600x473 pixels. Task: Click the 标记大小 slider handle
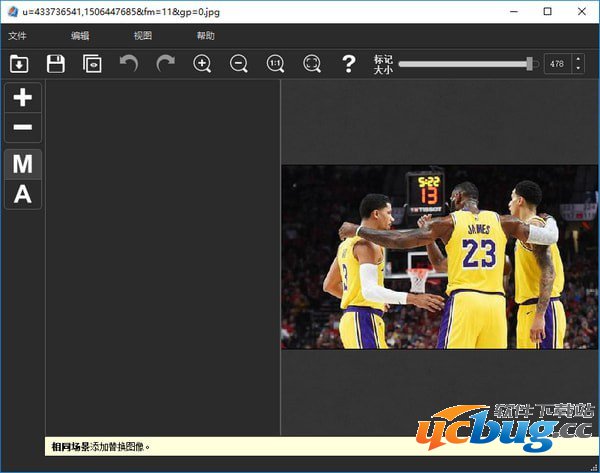point(530,64)
